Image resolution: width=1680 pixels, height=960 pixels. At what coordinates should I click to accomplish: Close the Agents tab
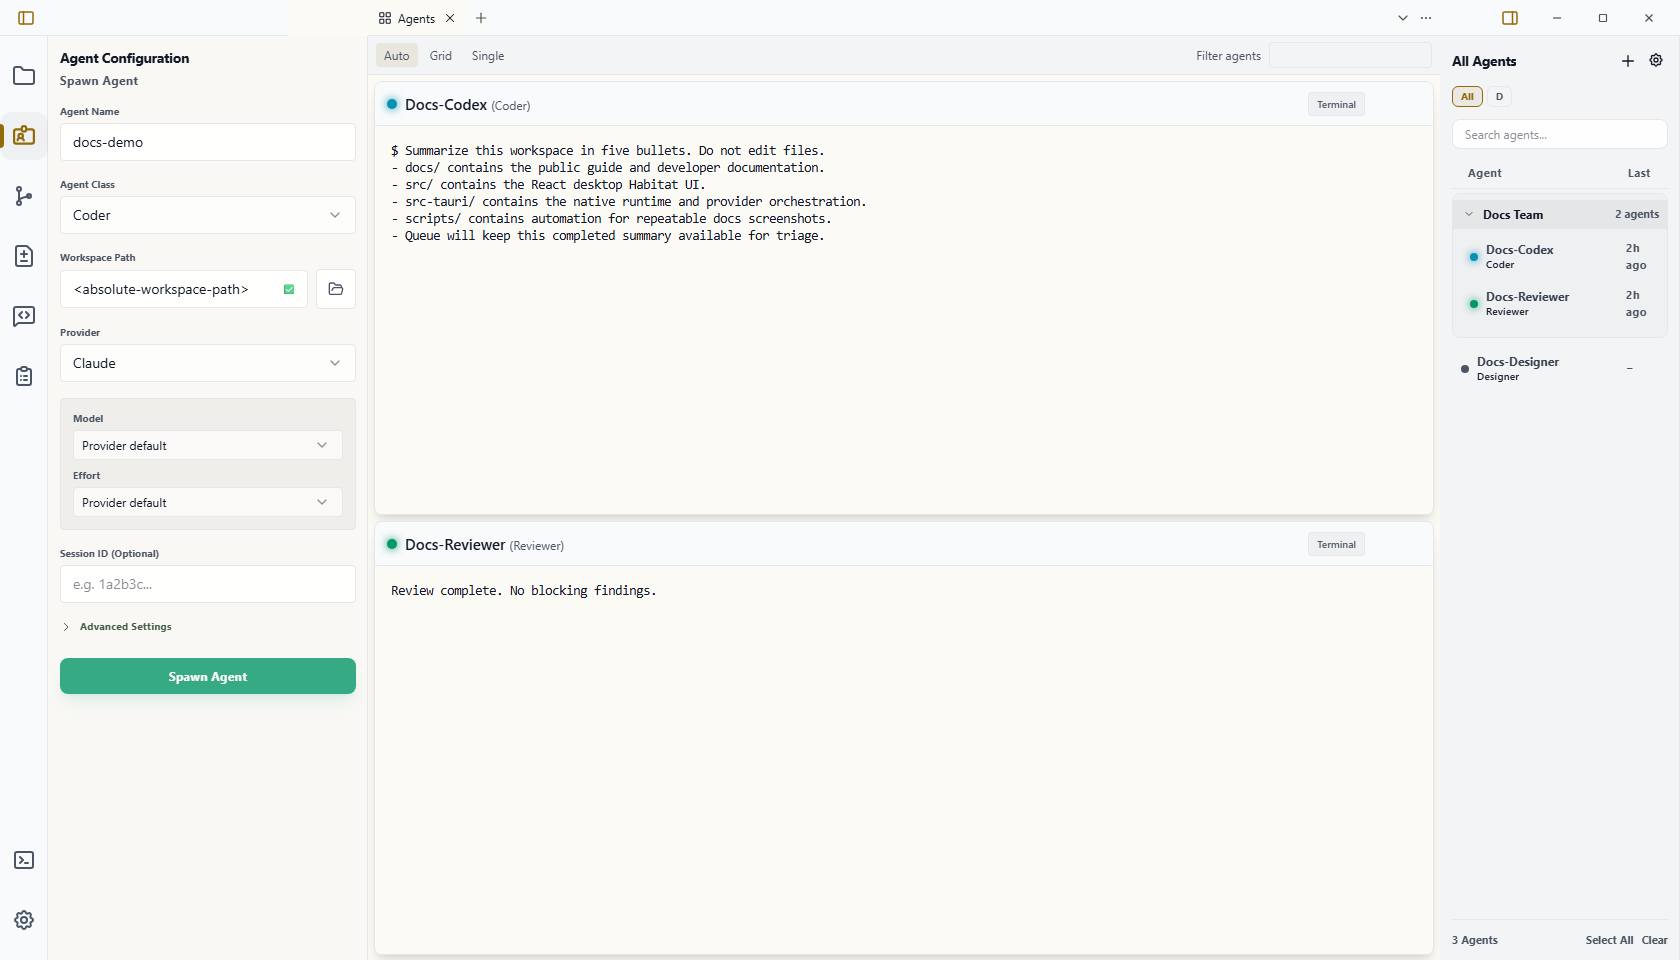[x=450, y=18]
